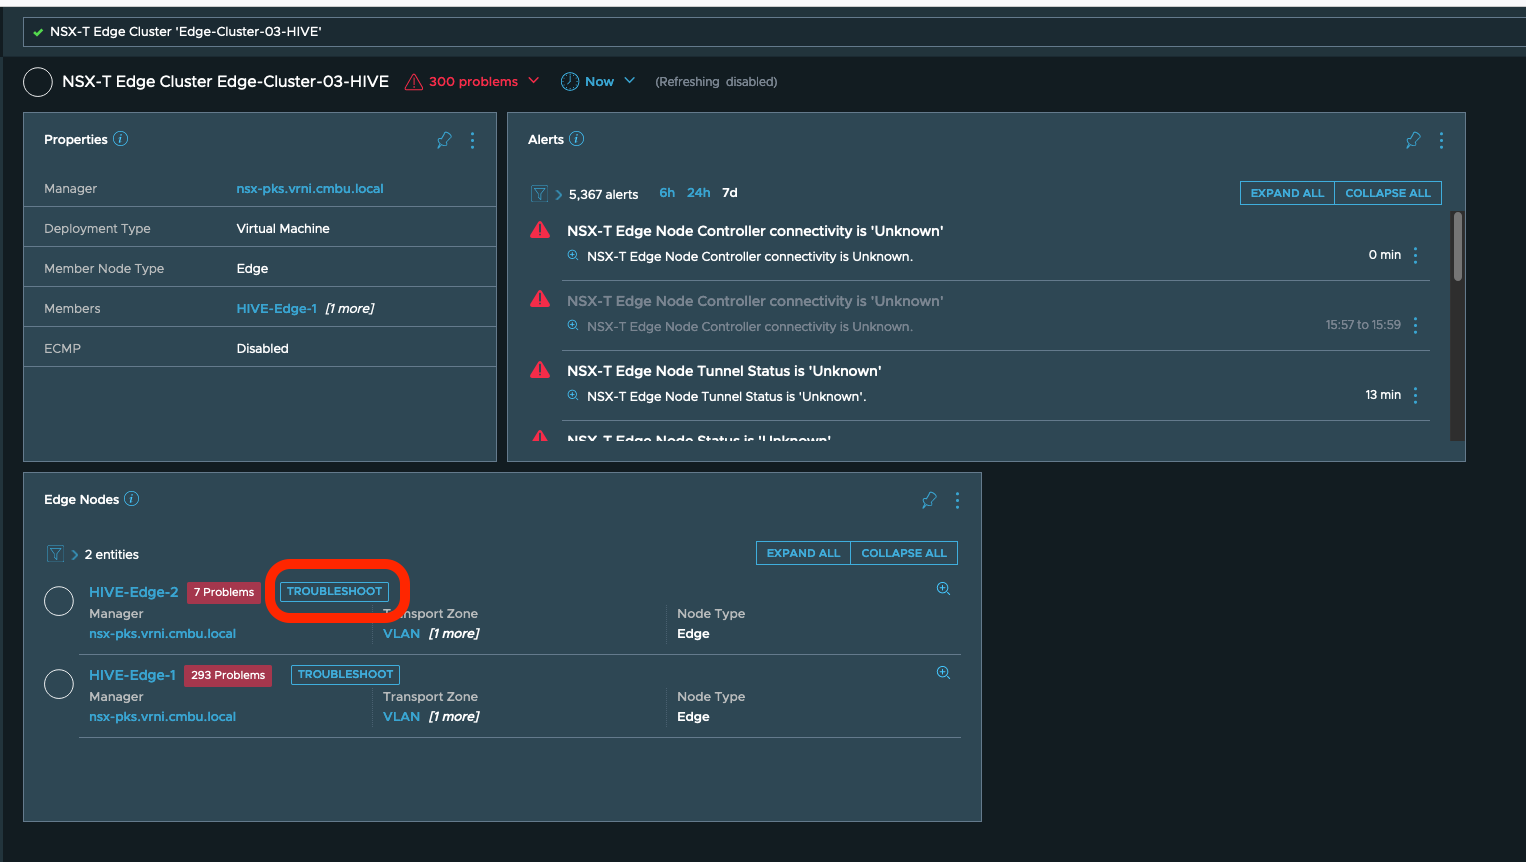Open Edge Nodes filter icon

[55, 554]
